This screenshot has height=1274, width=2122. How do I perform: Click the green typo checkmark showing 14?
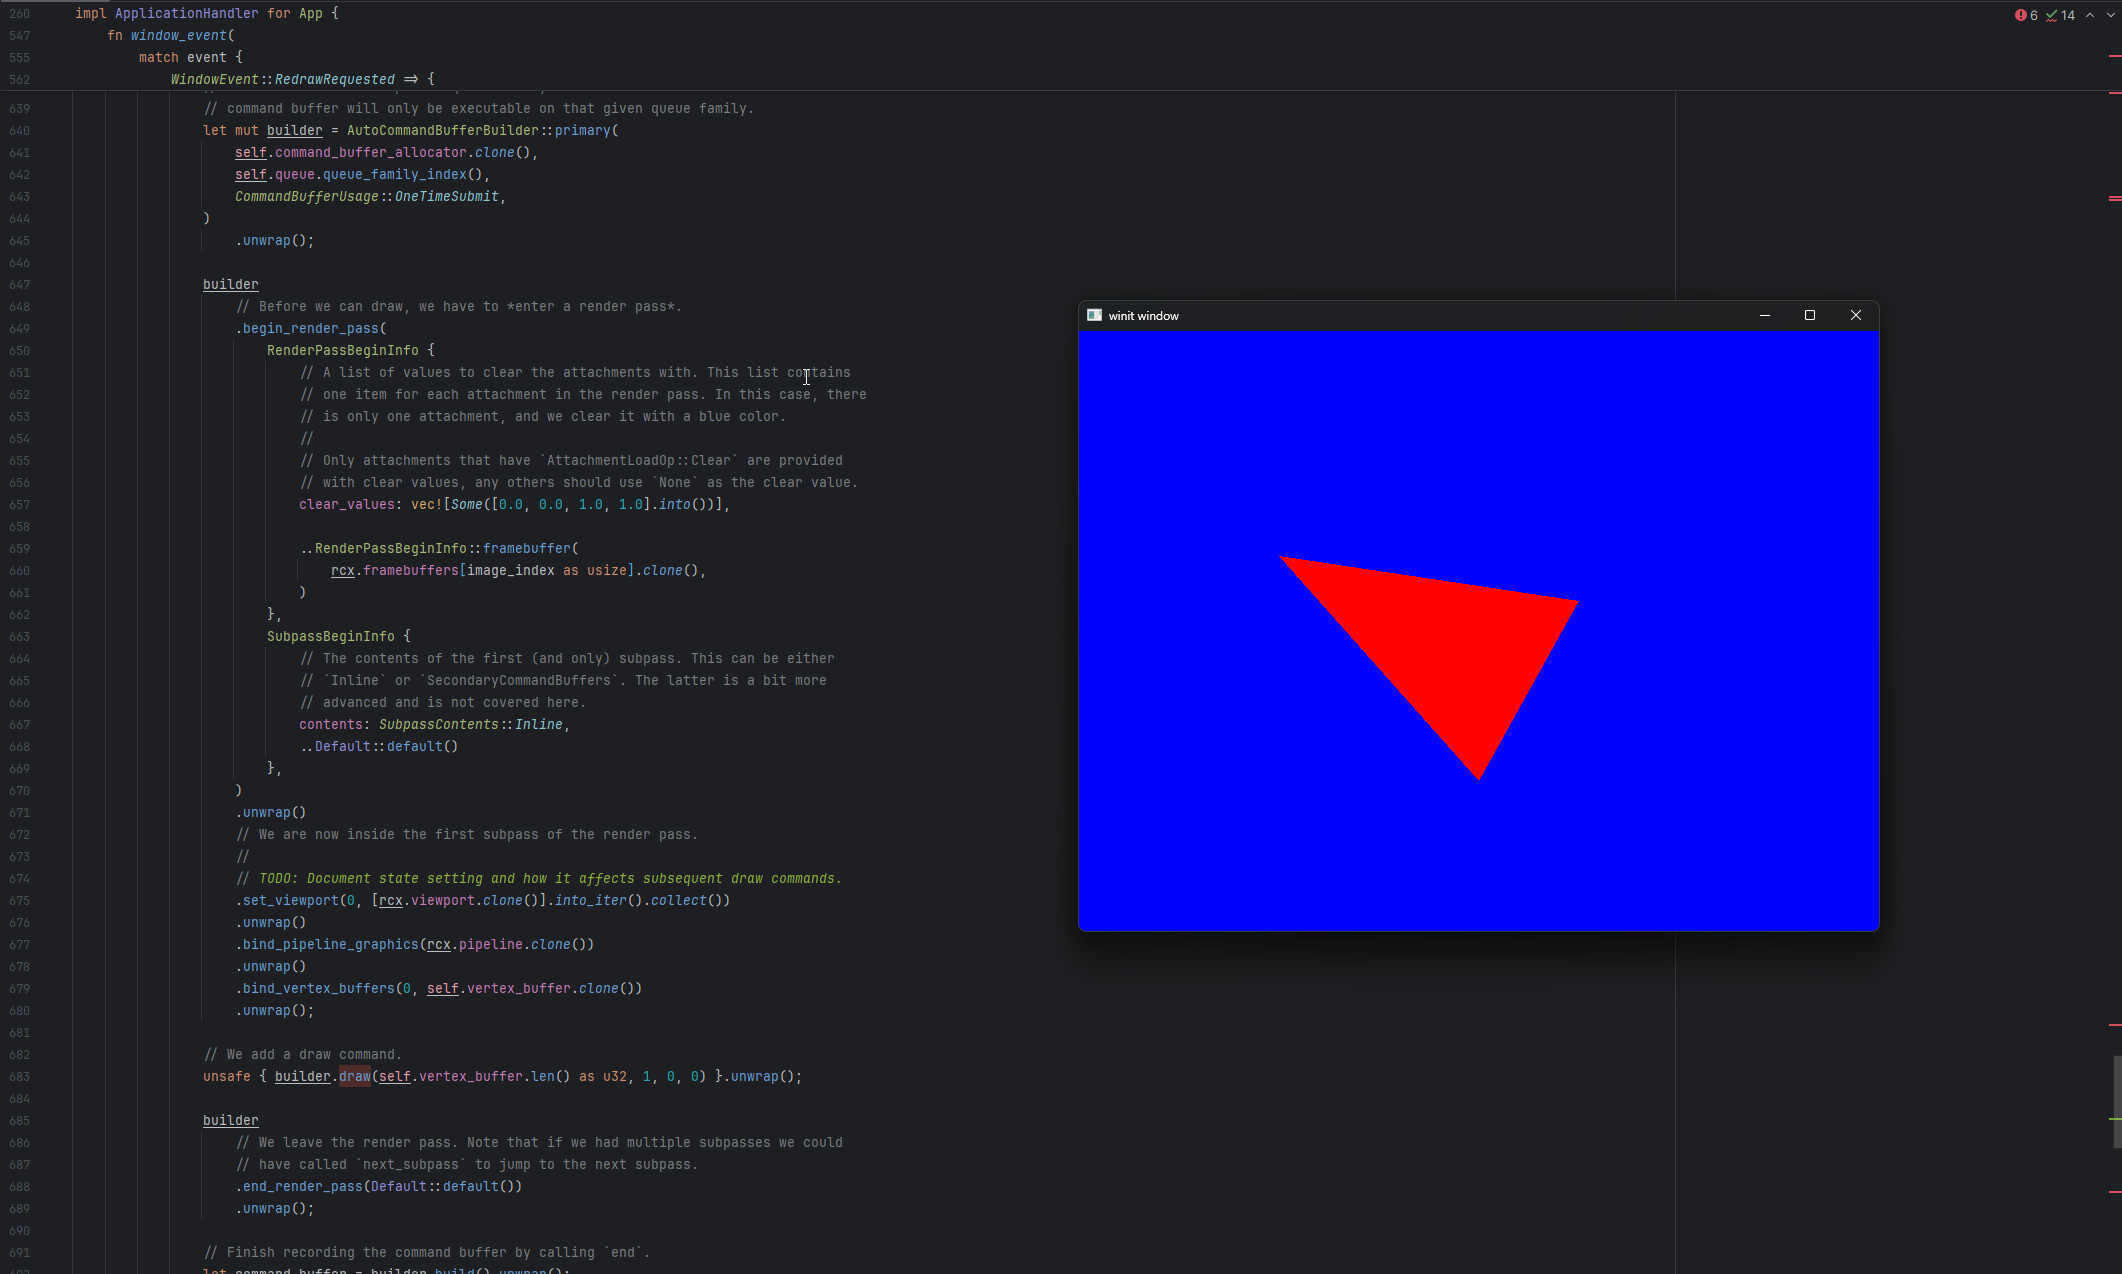click(2060, 15)
